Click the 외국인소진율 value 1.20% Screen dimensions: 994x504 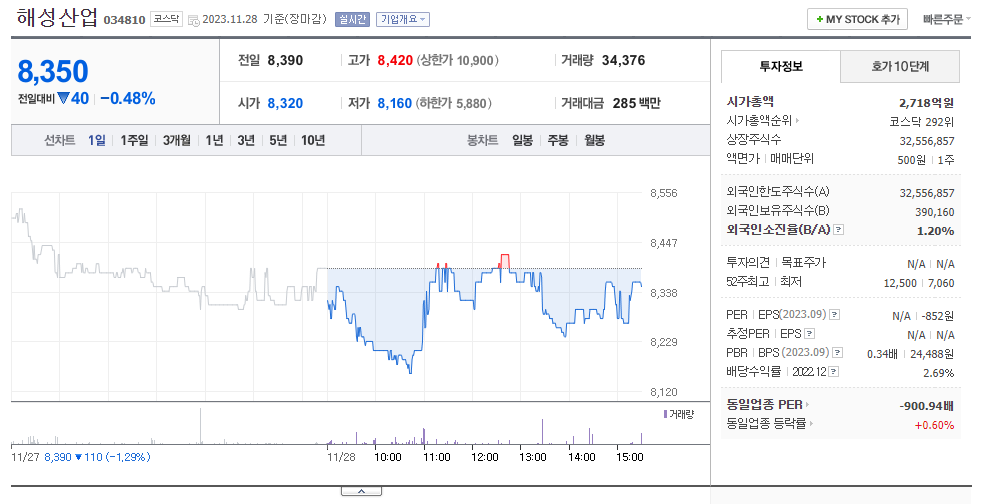coord(935,231)
